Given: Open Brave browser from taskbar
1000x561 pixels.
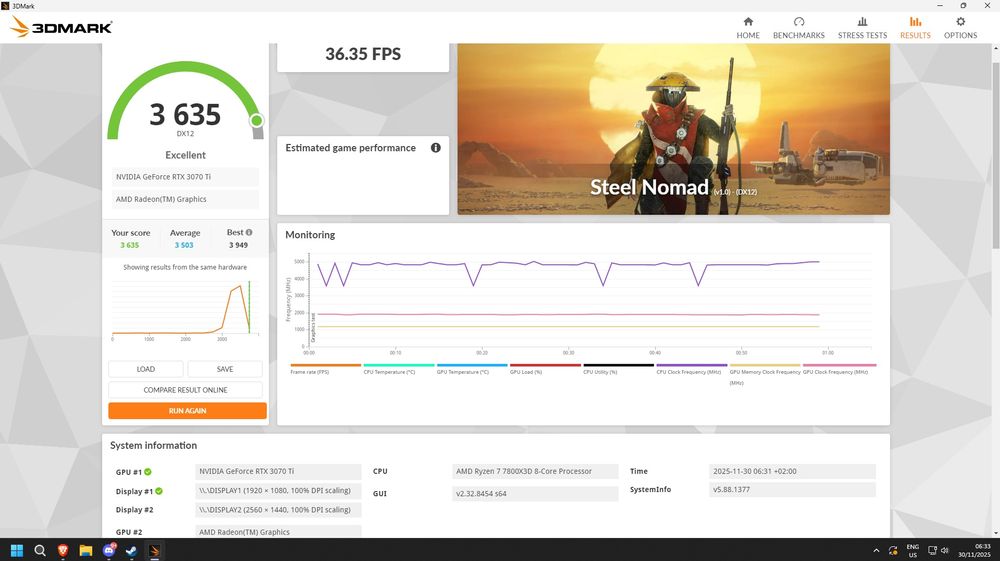Looking at the screenshot, I should [x=62, y=550].
